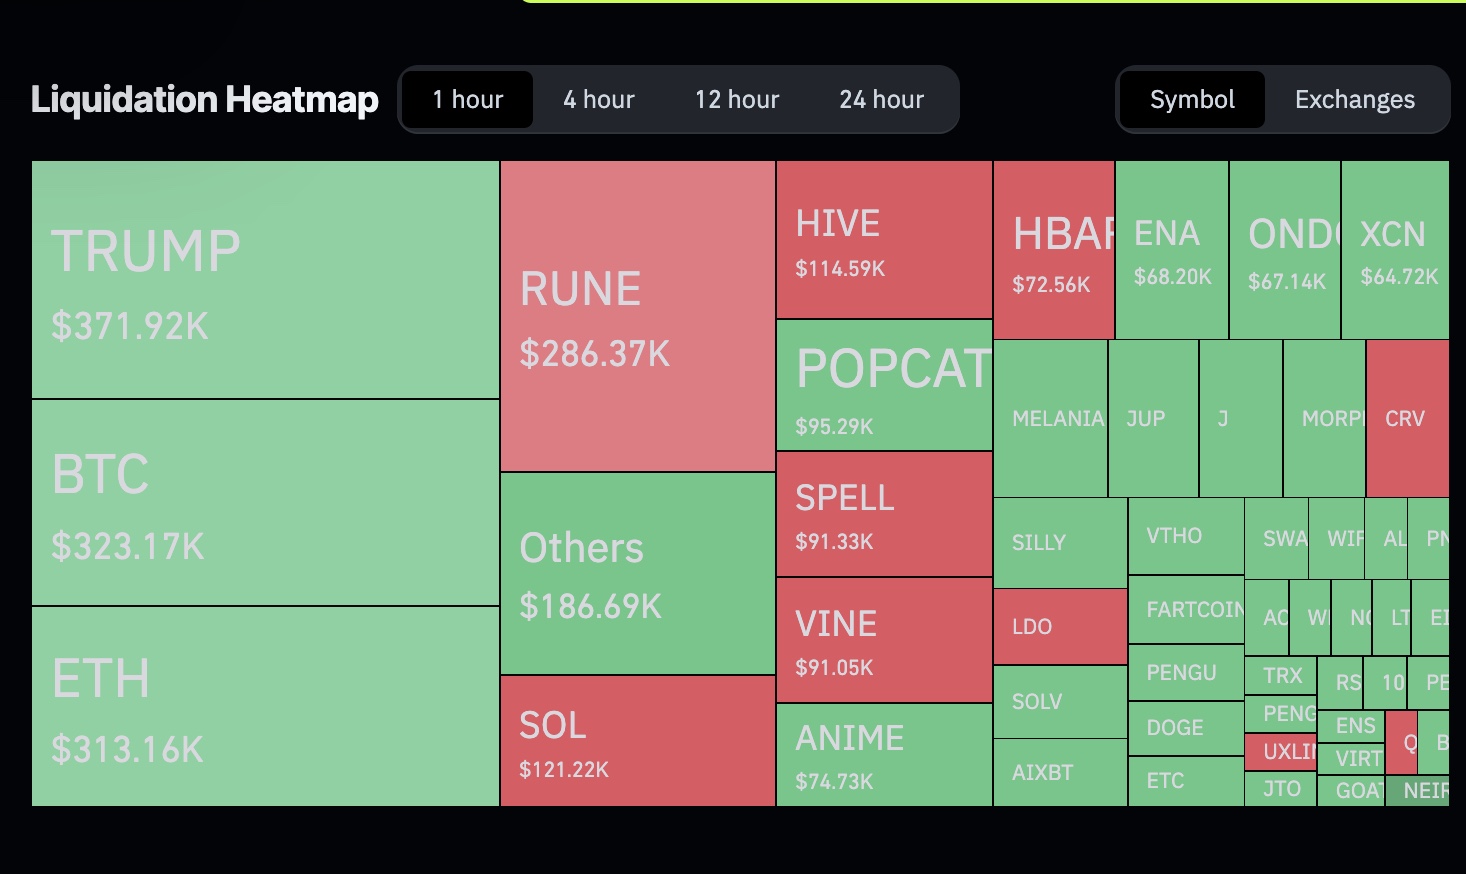Image resolution: width=1466 pixels, height=874 pixels.
Task: Select the FARTCOIN tile
Action: point(1186,610)
